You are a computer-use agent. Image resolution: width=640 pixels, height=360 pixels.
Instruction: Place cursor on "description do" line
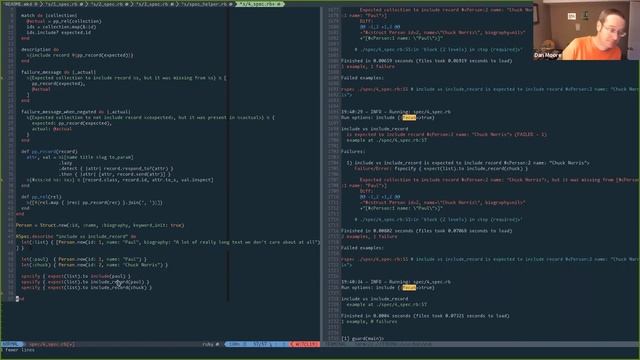coord(40,50)
